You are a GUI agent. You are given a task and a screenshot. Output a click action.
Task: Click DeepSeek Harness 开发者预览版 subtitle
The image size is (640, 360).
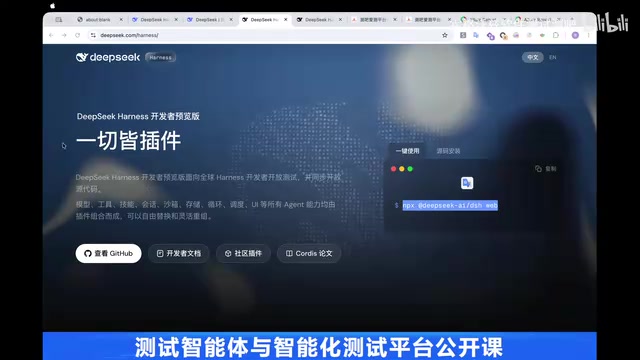coord(138,116)
